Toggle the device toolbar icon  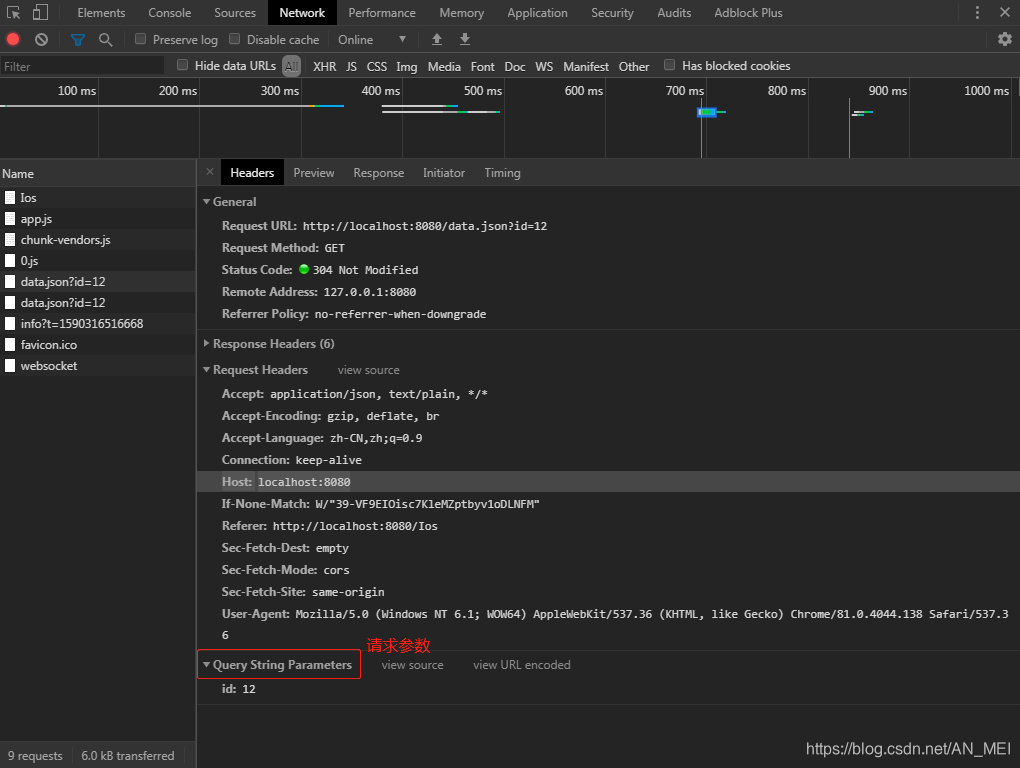click(40, 12)
